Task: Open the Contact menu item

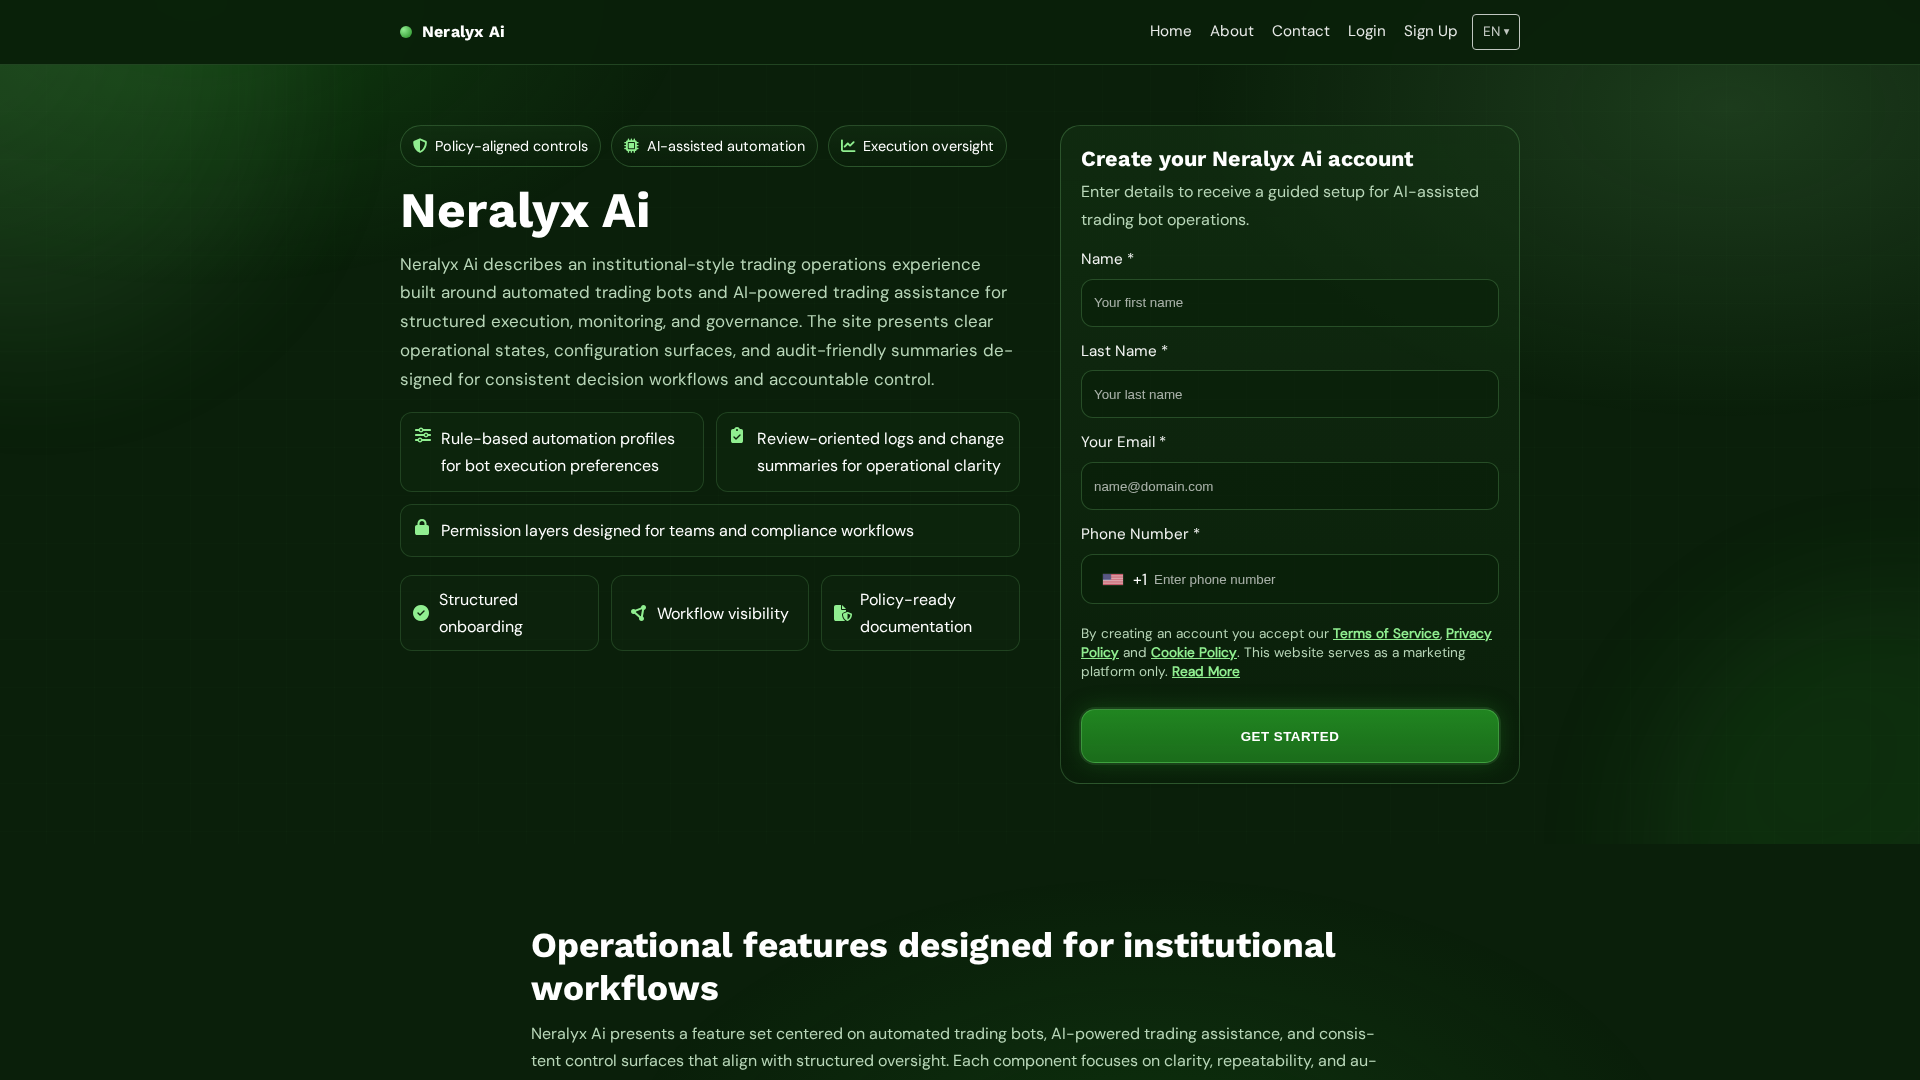Action: coord(1300,31)
